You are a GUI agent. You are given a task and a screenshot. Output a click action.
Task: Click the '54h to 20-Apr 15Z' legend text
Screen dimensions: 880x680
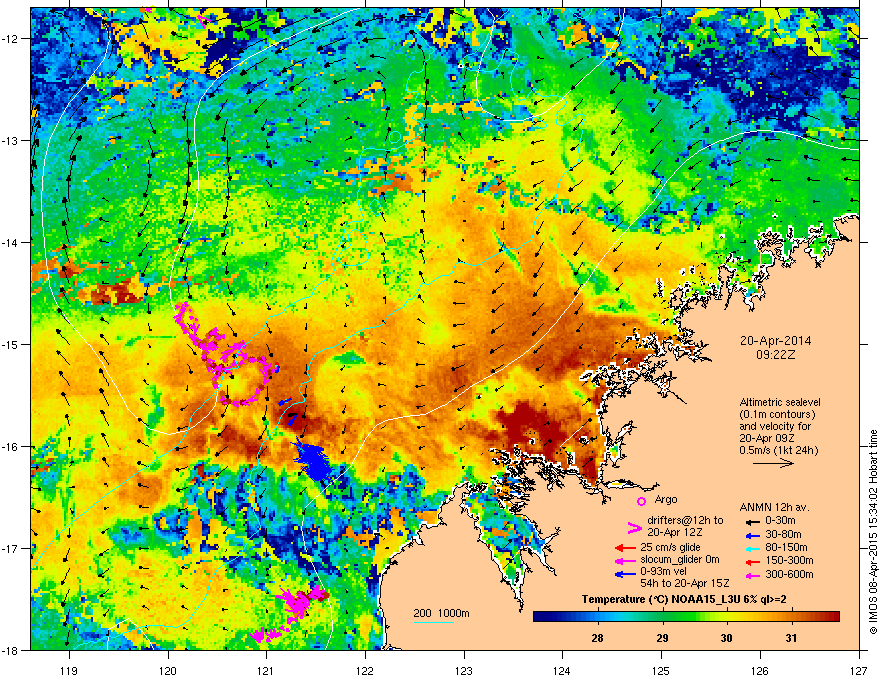[x=685, y=583]
